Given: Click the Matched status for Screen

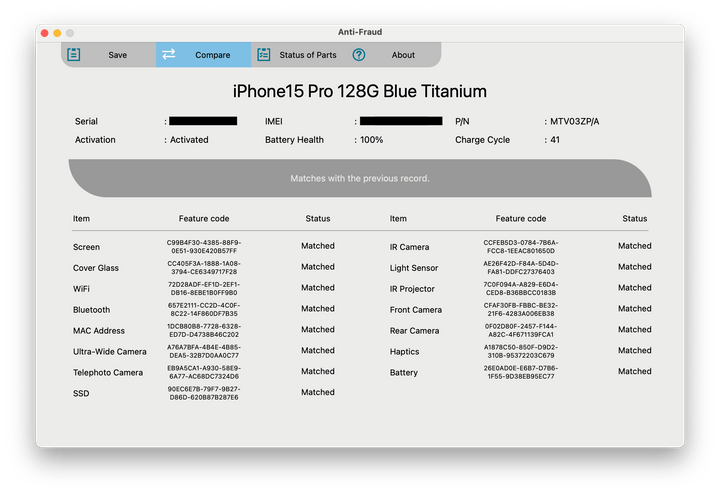Looking at the screenshot, I should (318, 246).
